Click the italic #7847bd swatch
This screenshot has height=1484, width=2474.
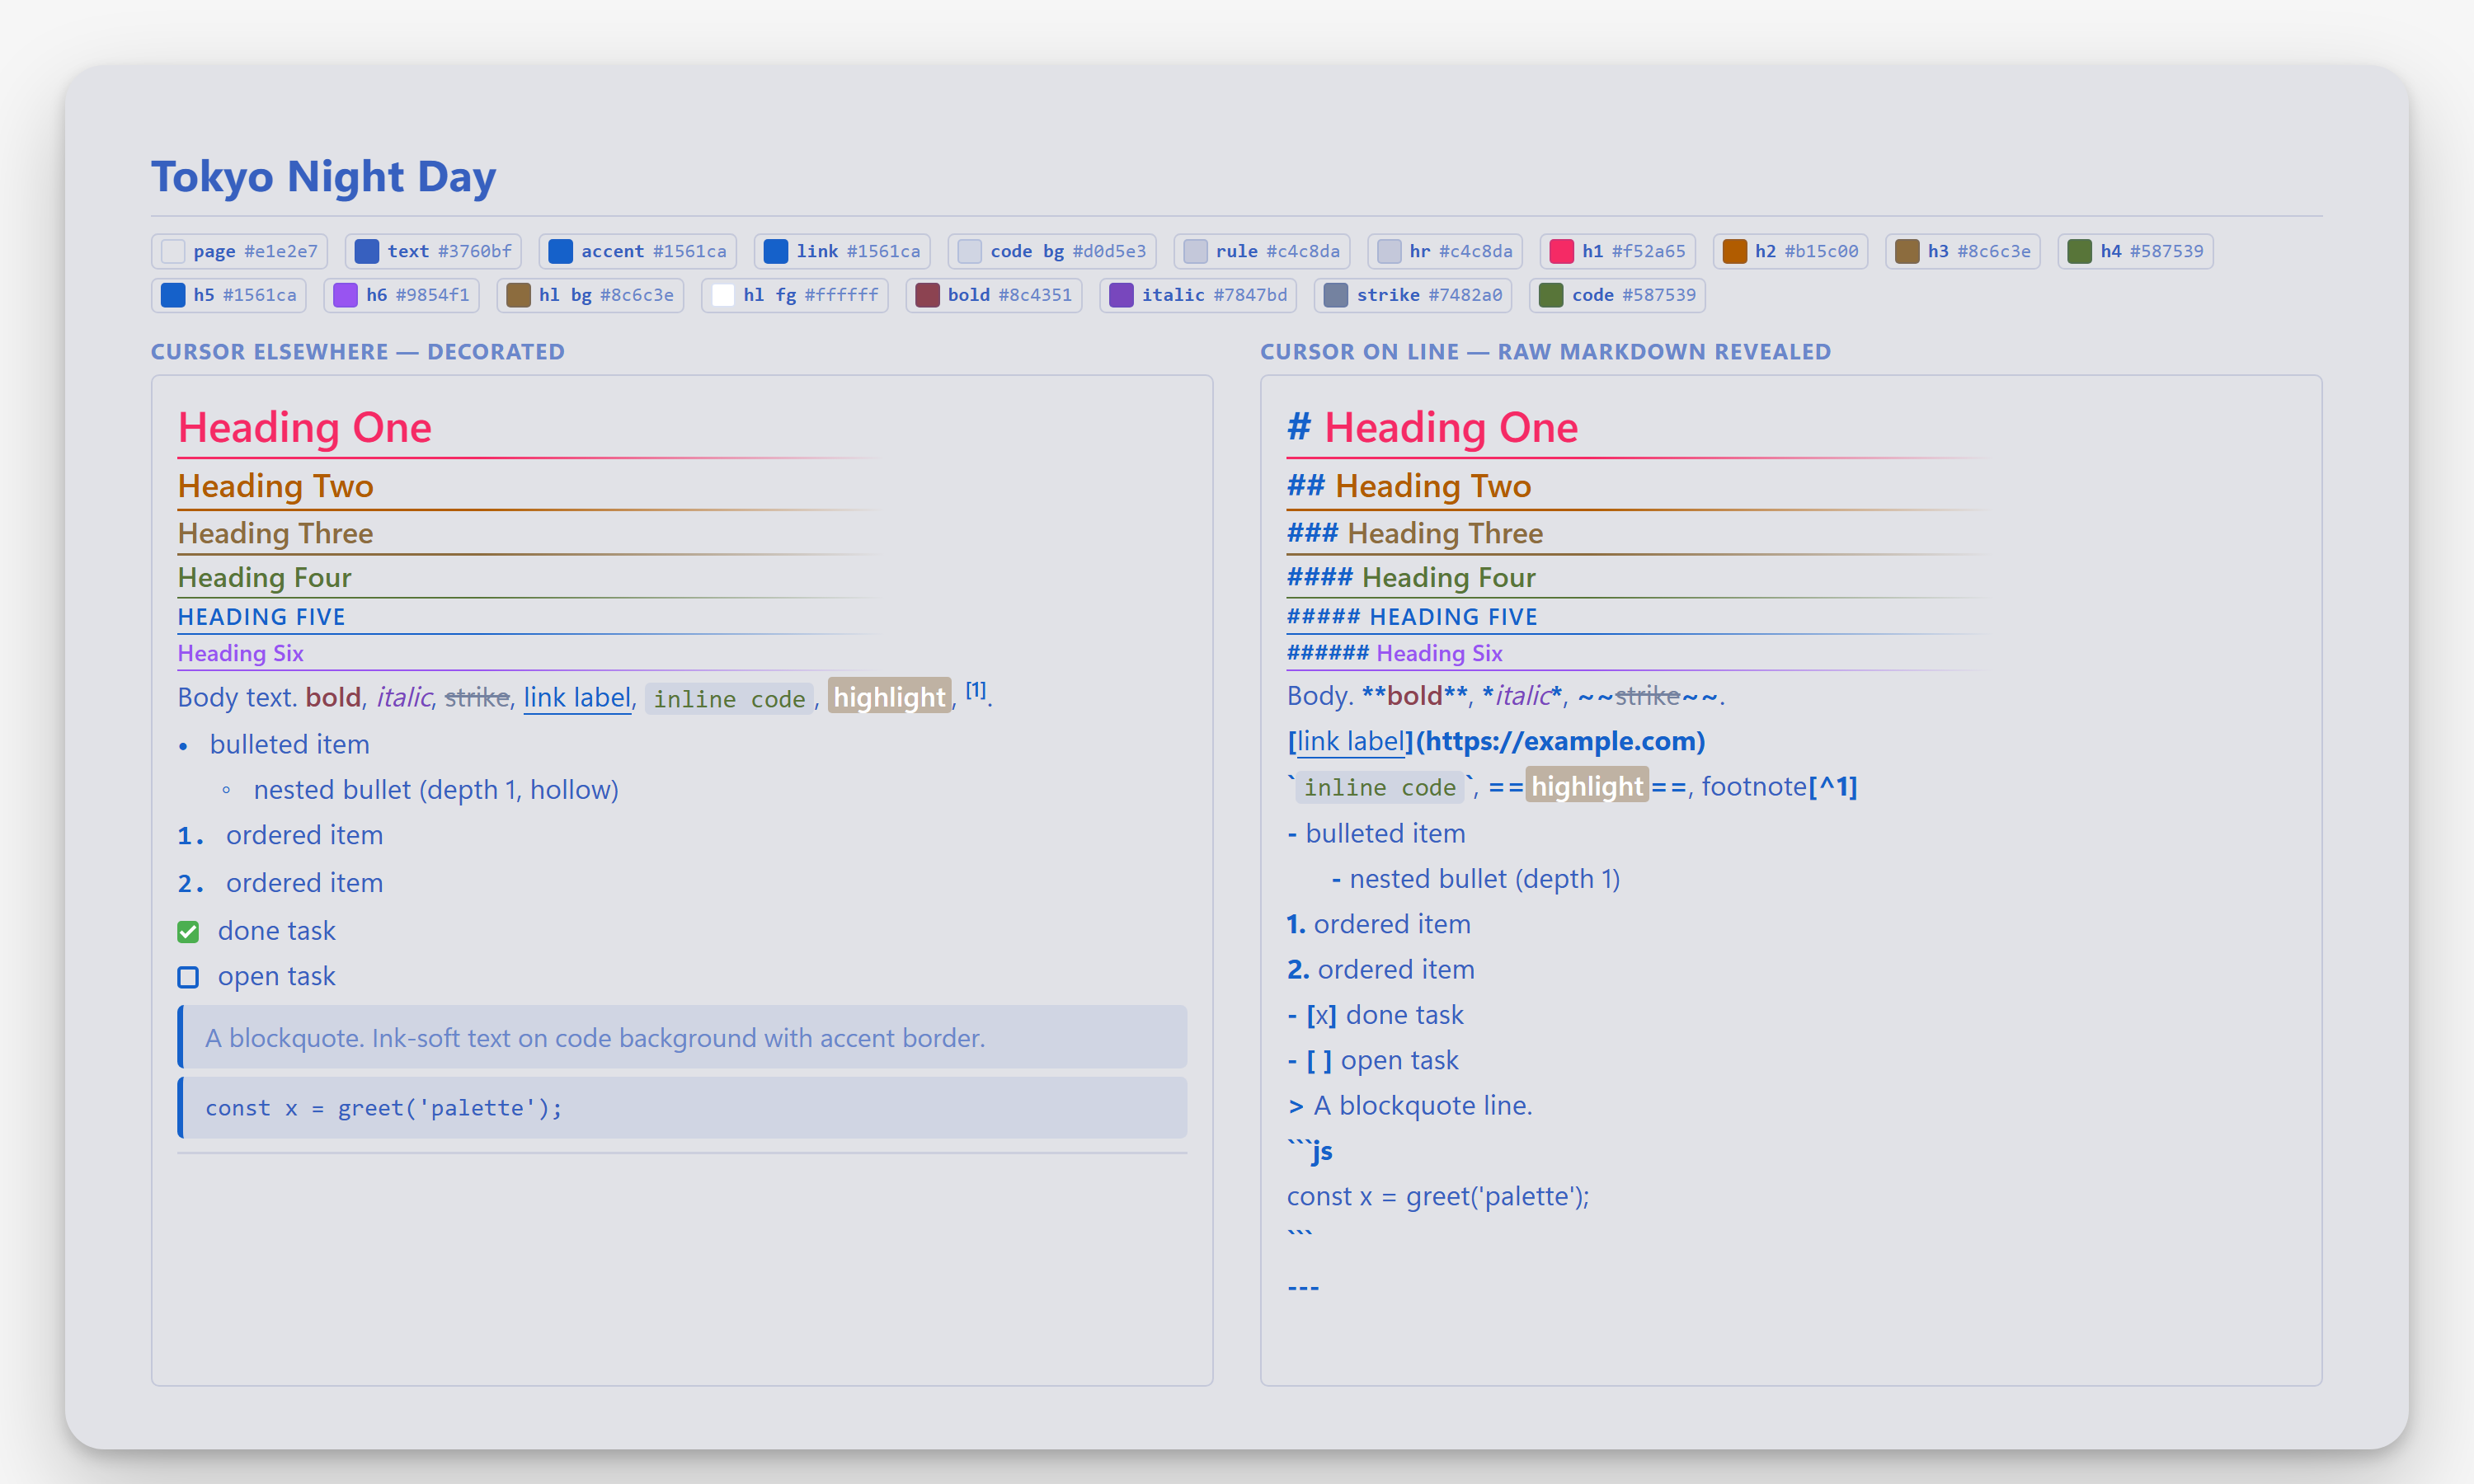click(1199, 295)
